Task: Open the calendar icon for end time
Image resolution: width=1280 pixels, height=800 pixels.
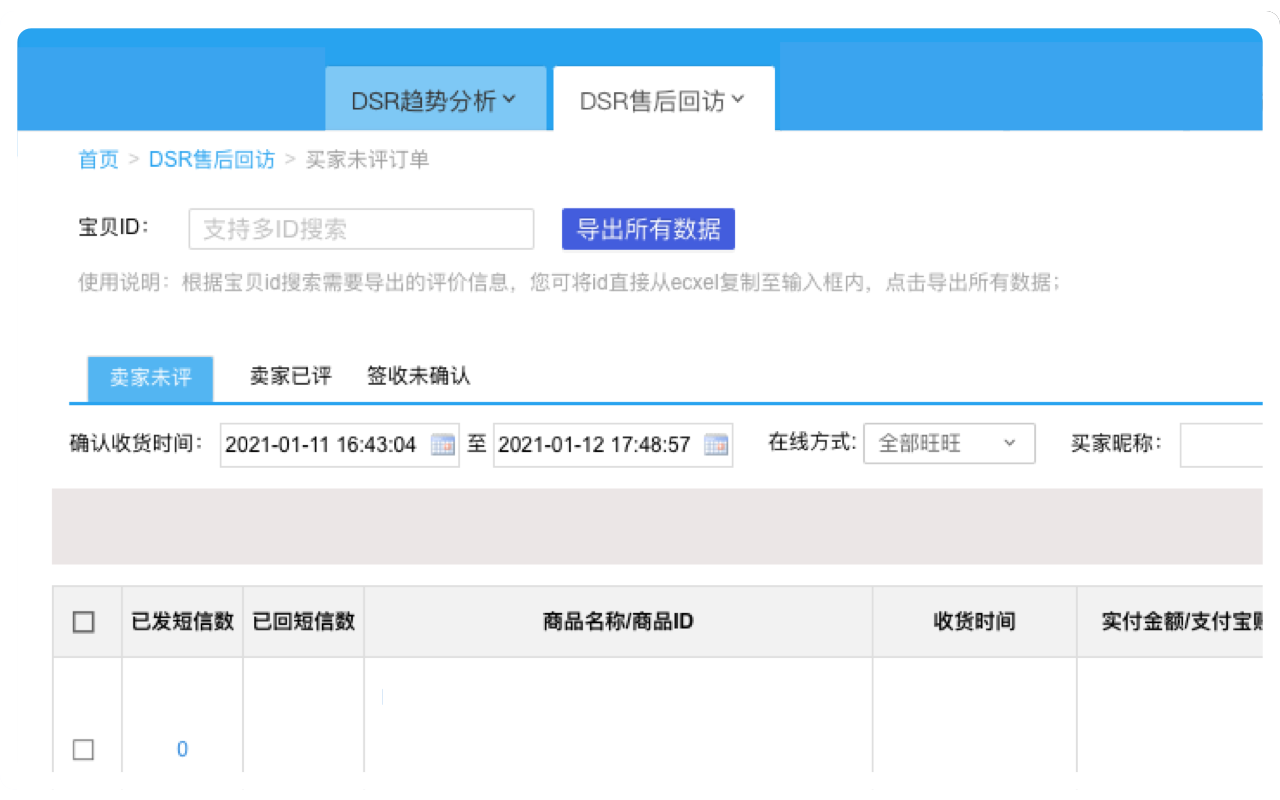Action: pyautogui.click(x=715, y=445)
